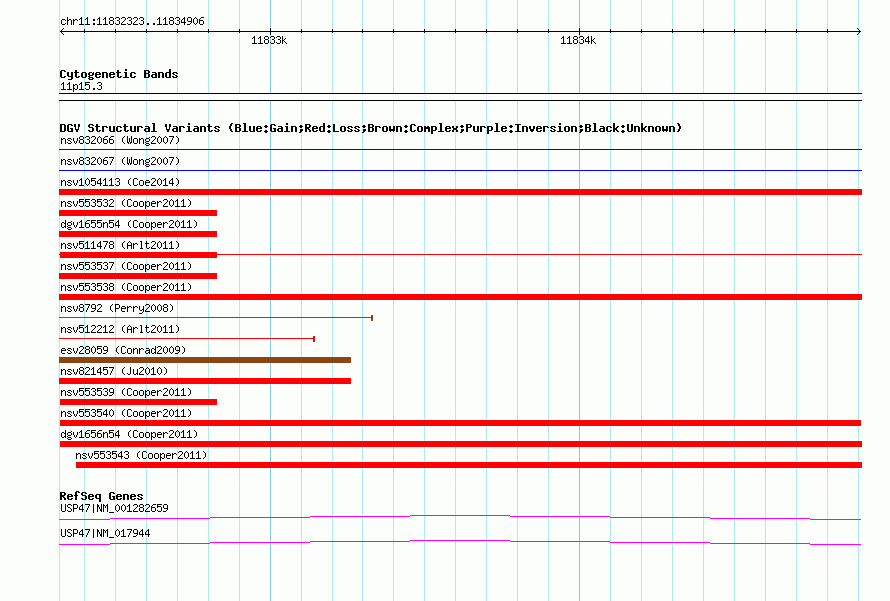Click the 11833k ruler tick label
This screenshot has width=890, height=601.
pyautogui.click(x=269, y=40)
